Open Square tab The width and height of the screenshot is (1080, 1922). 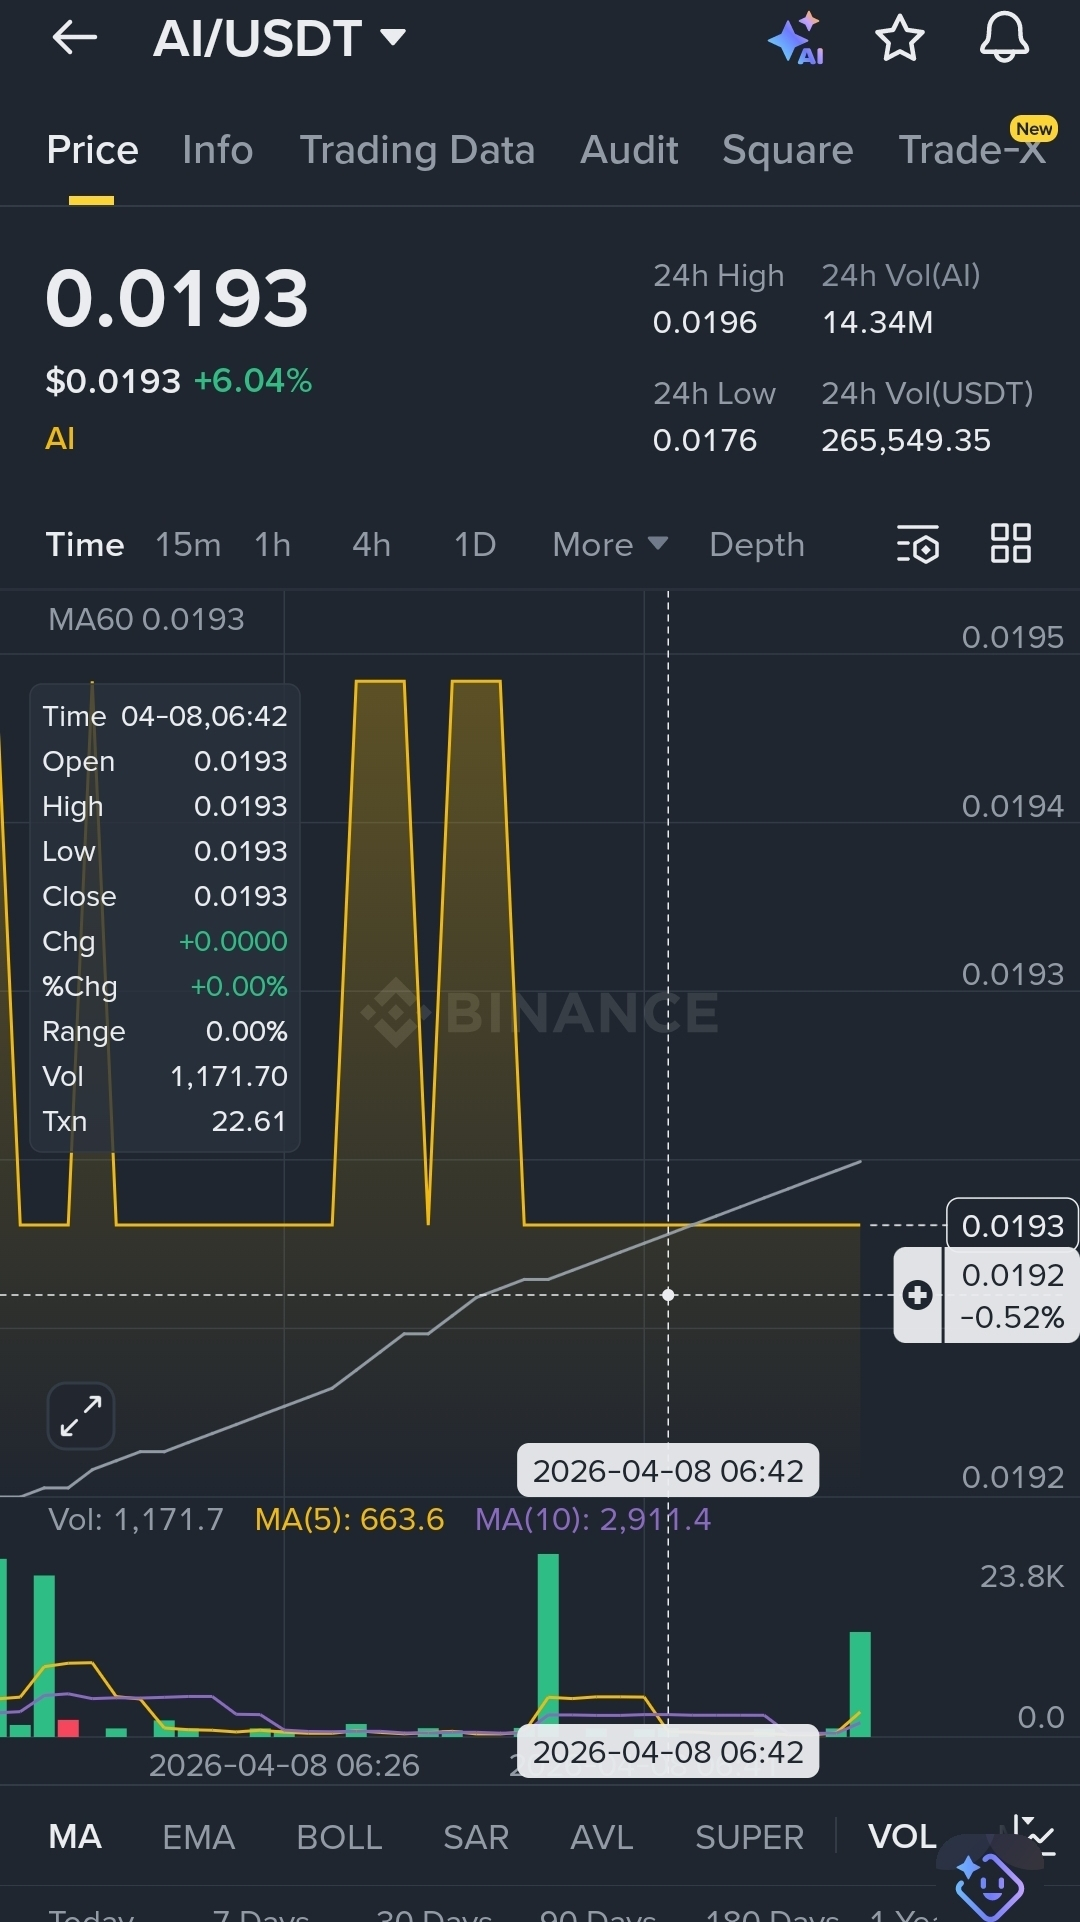coord(787,150)
